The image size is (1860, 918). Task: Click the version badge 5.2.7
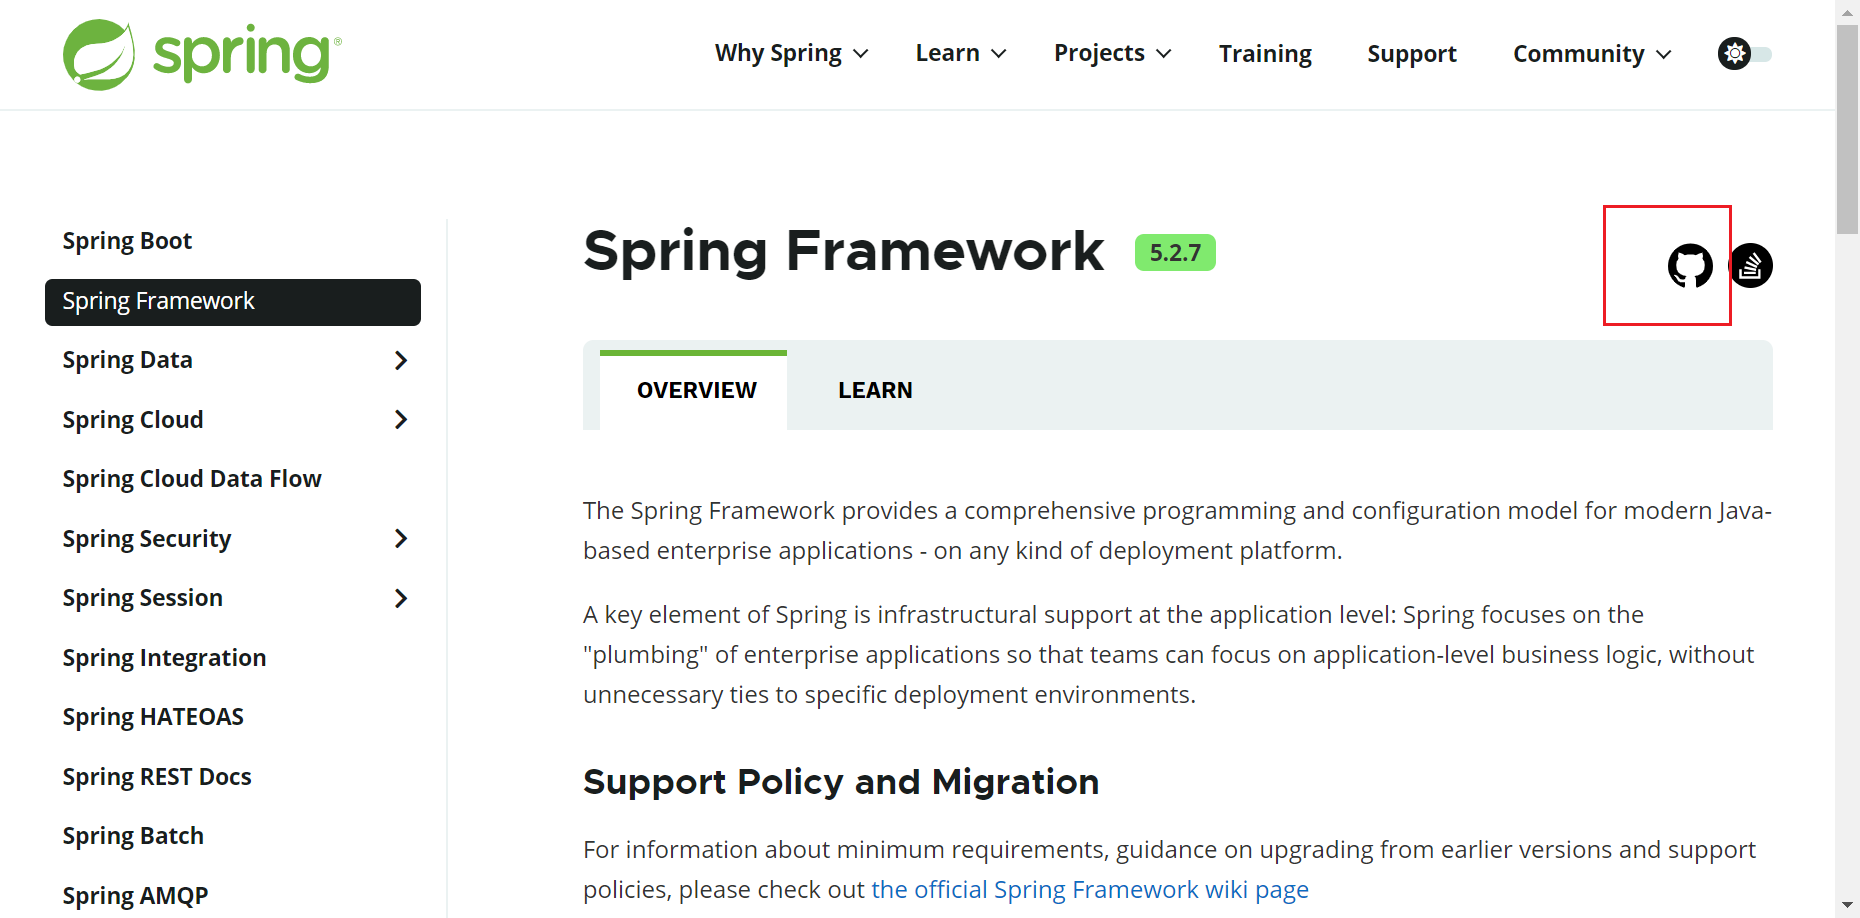(1175, 252)
